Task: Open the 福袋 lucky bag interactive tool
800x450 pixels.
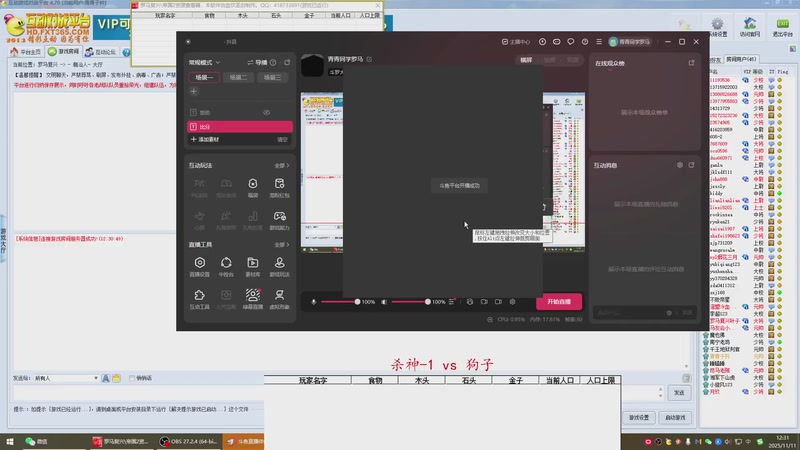Action: coord(253,187)
